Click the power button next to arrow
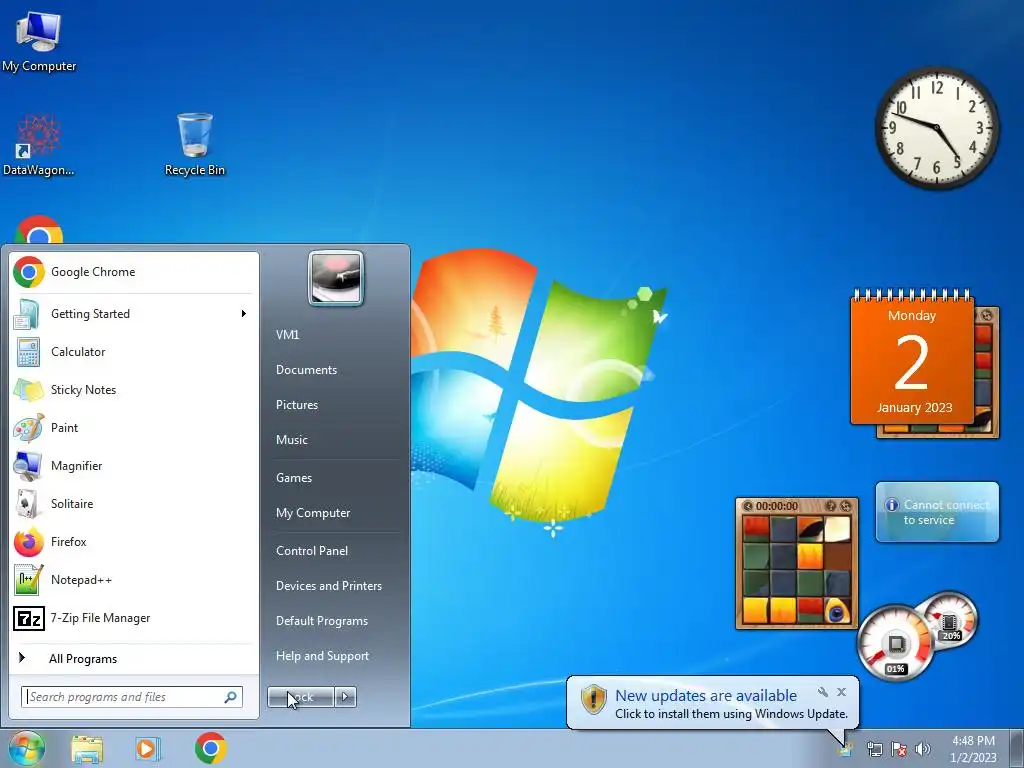Image resolution: width=1024 pixels, height=768 pixels. click(x=301, y=697)
